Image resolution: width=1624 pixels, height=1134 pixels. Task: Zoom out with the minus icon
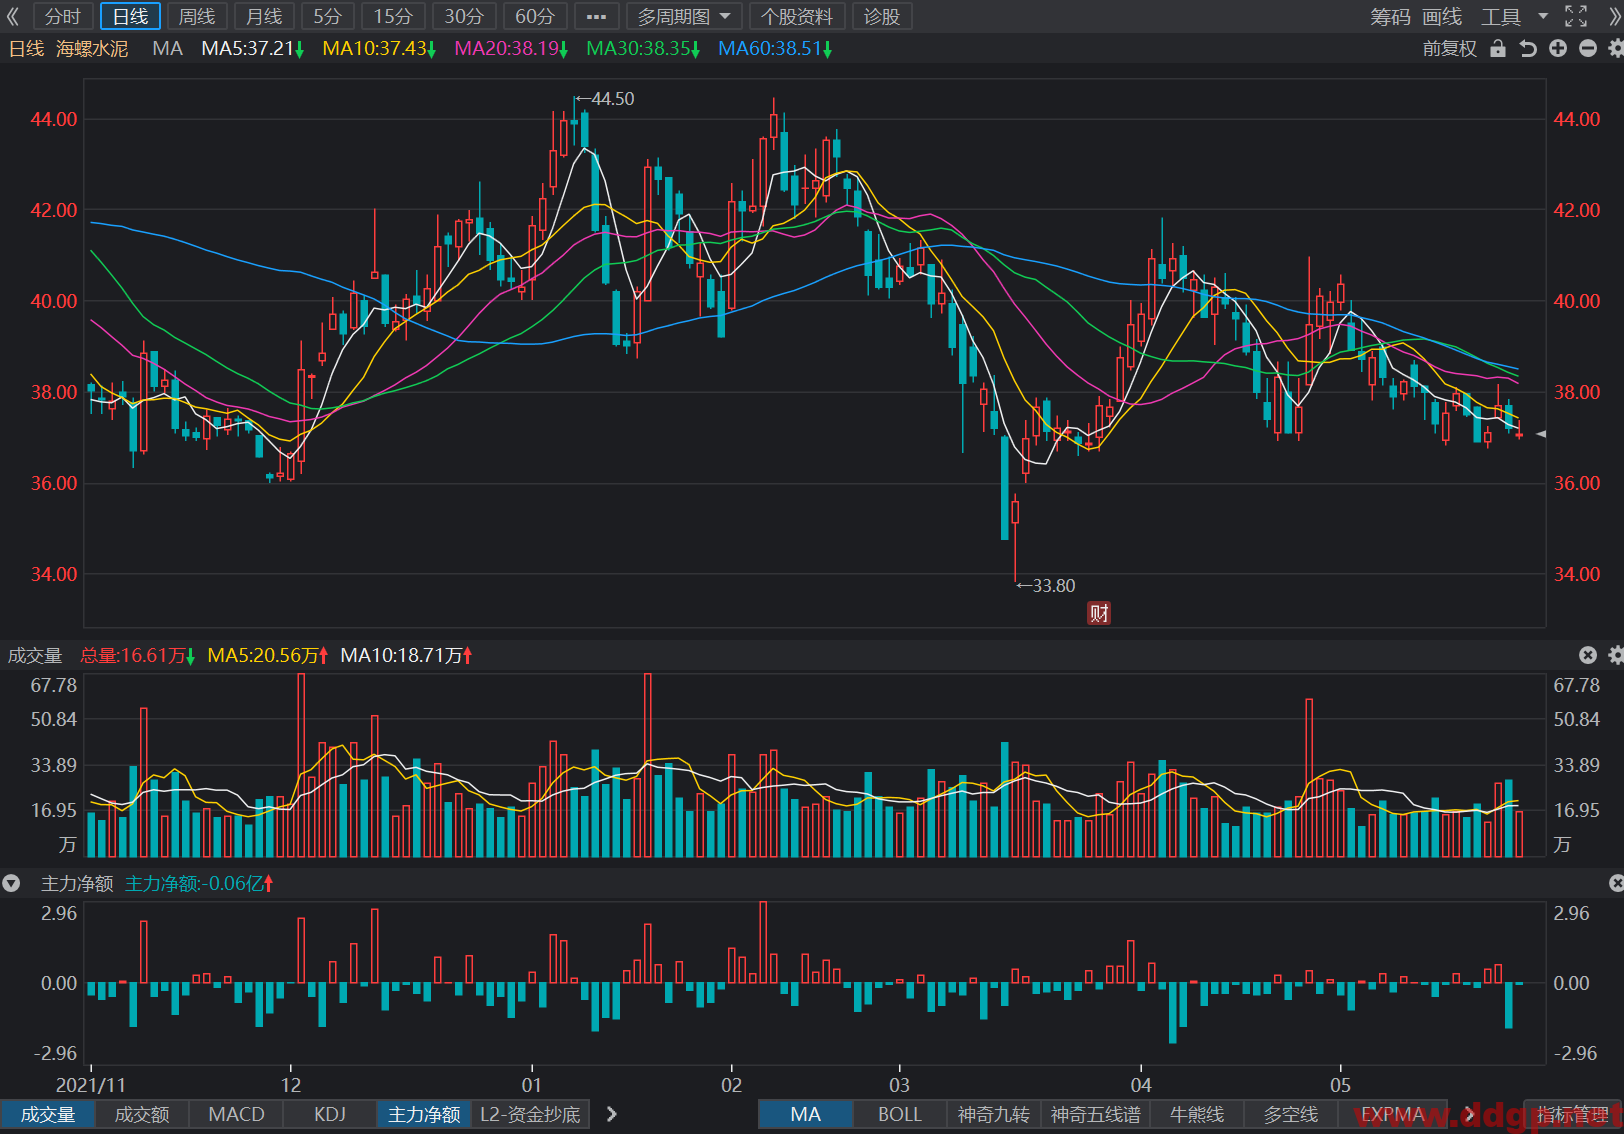pyautogui.click(x=1588, y=48)
